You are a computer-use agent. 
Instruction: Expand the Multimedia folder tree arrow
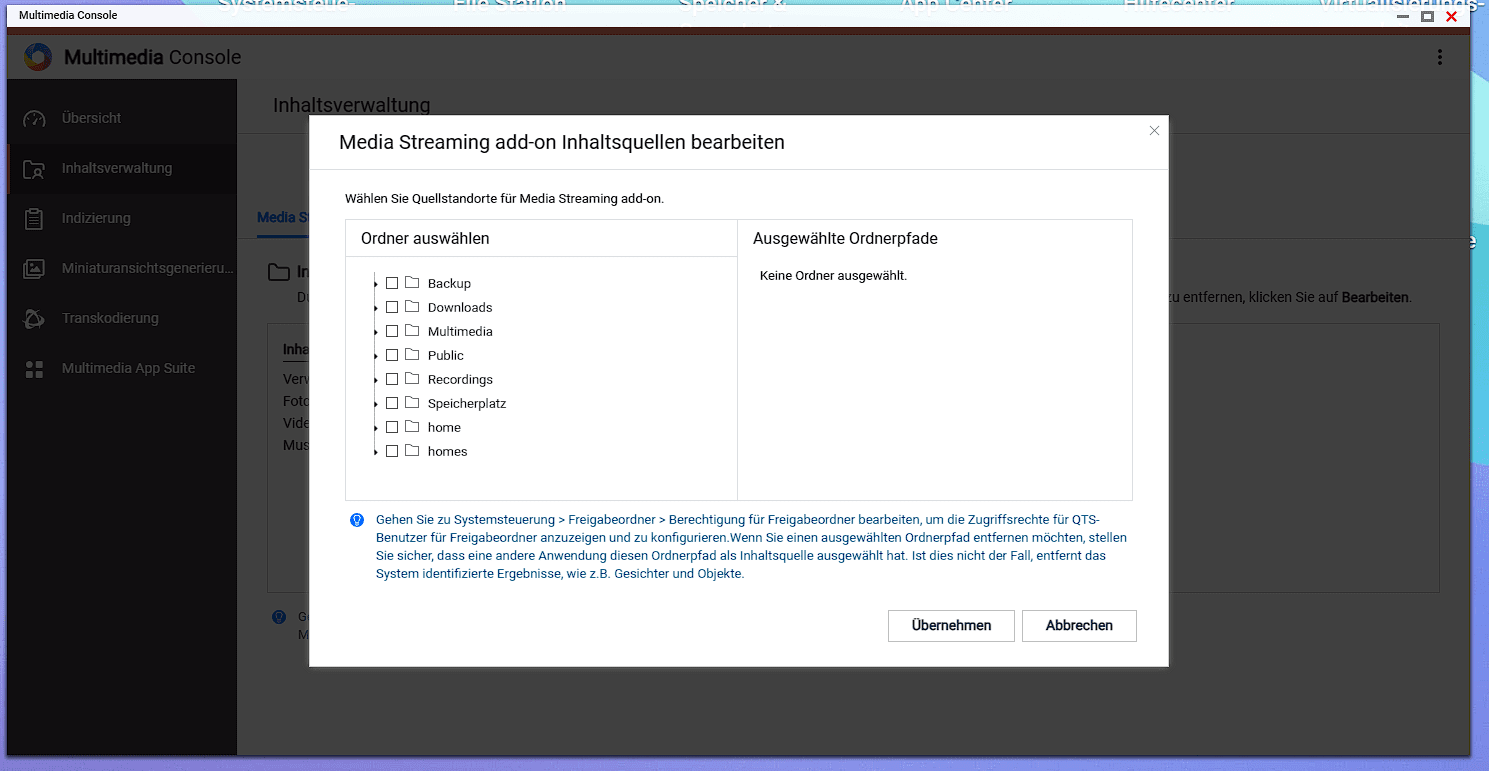[376, 332]
